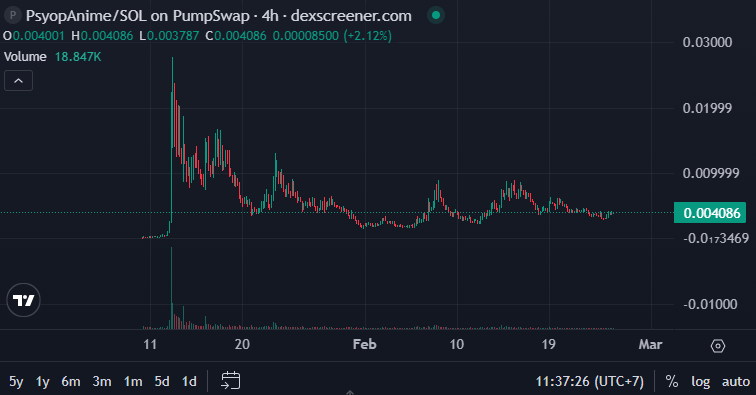Screen dimensions: 756x395
Task: Click the -0.01000 price axis label
Action: pos(710,304)
